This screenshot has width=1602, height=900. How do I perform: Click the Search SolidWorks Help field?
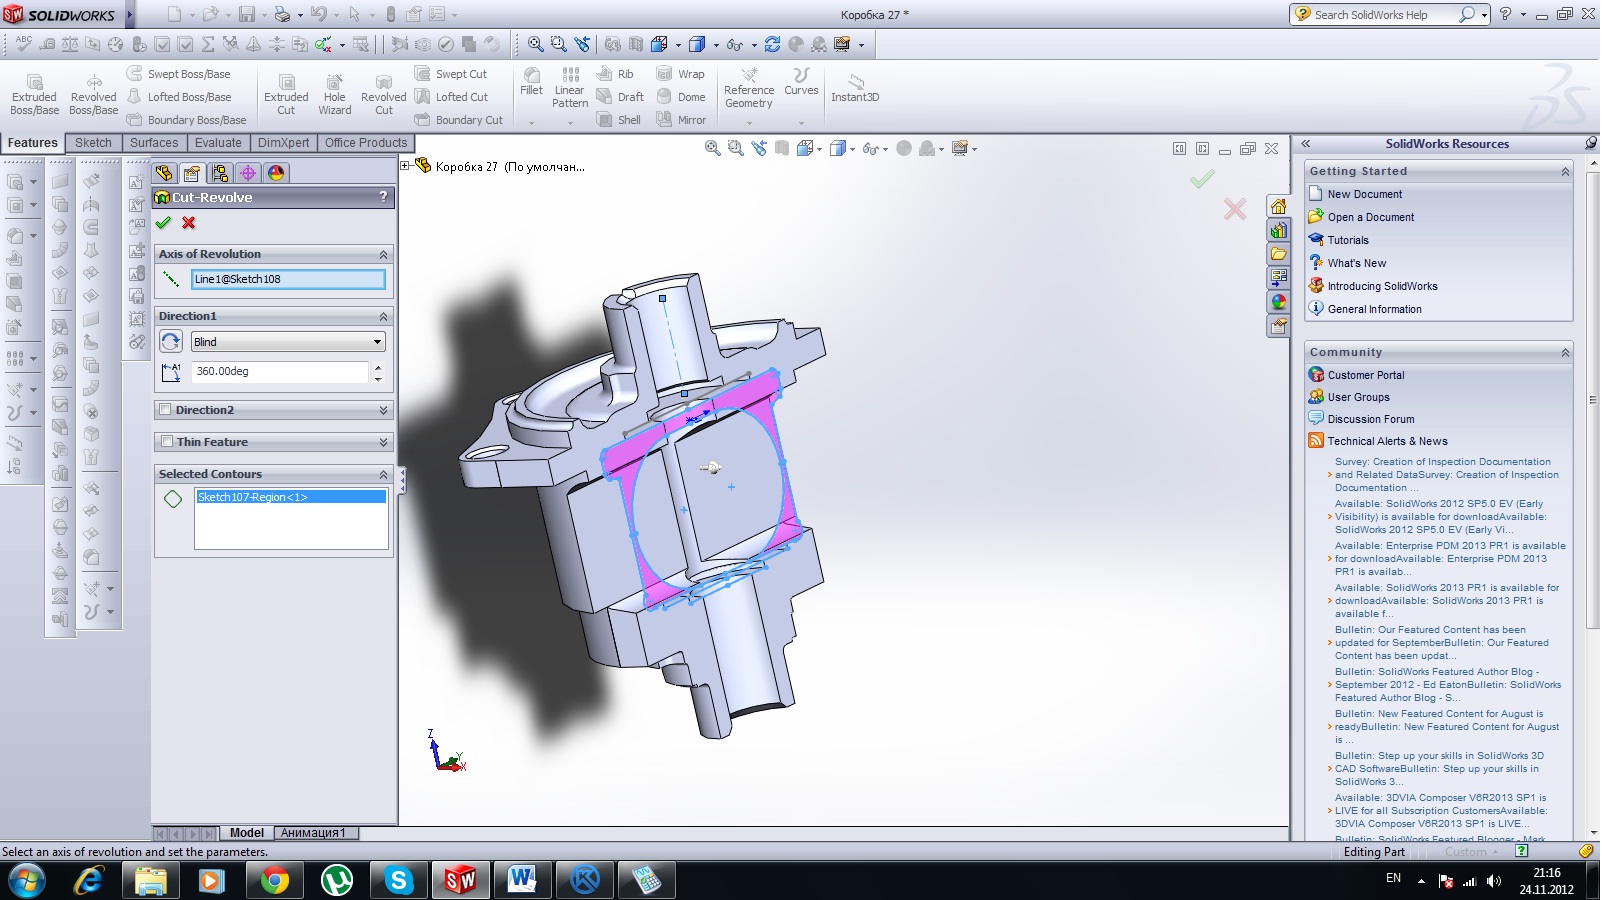(x=1384, y=15)
